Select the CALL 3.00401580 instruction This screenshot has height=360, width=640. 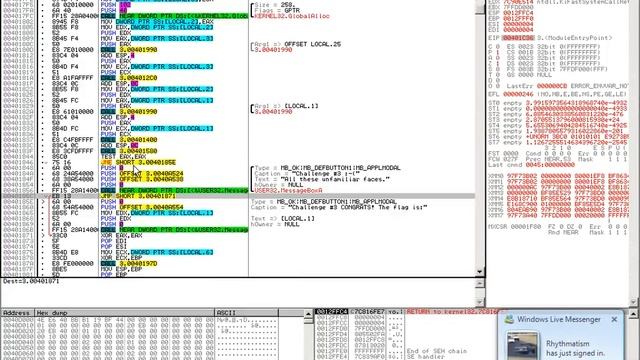[x=129, y=151]
